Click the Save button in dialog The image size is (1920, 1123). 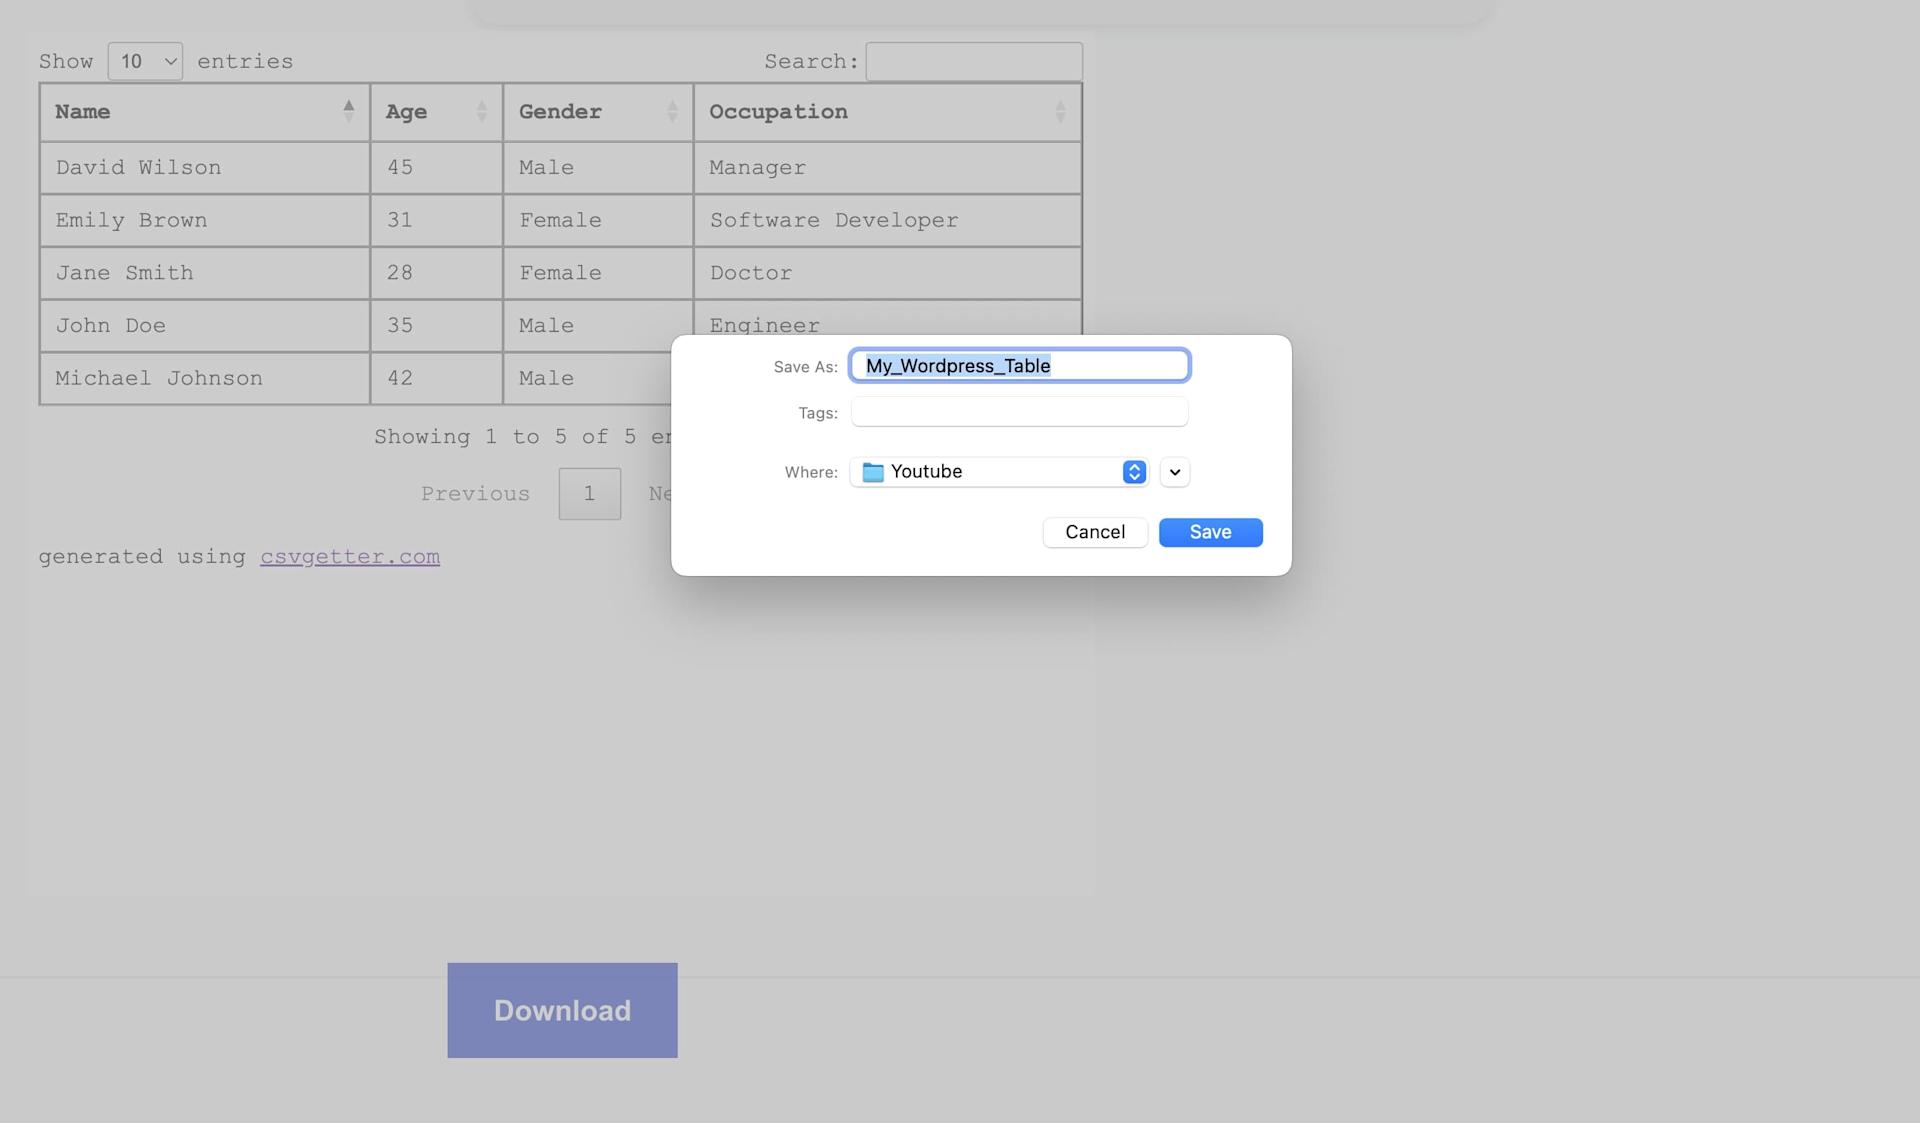[x=1210, y=532]
